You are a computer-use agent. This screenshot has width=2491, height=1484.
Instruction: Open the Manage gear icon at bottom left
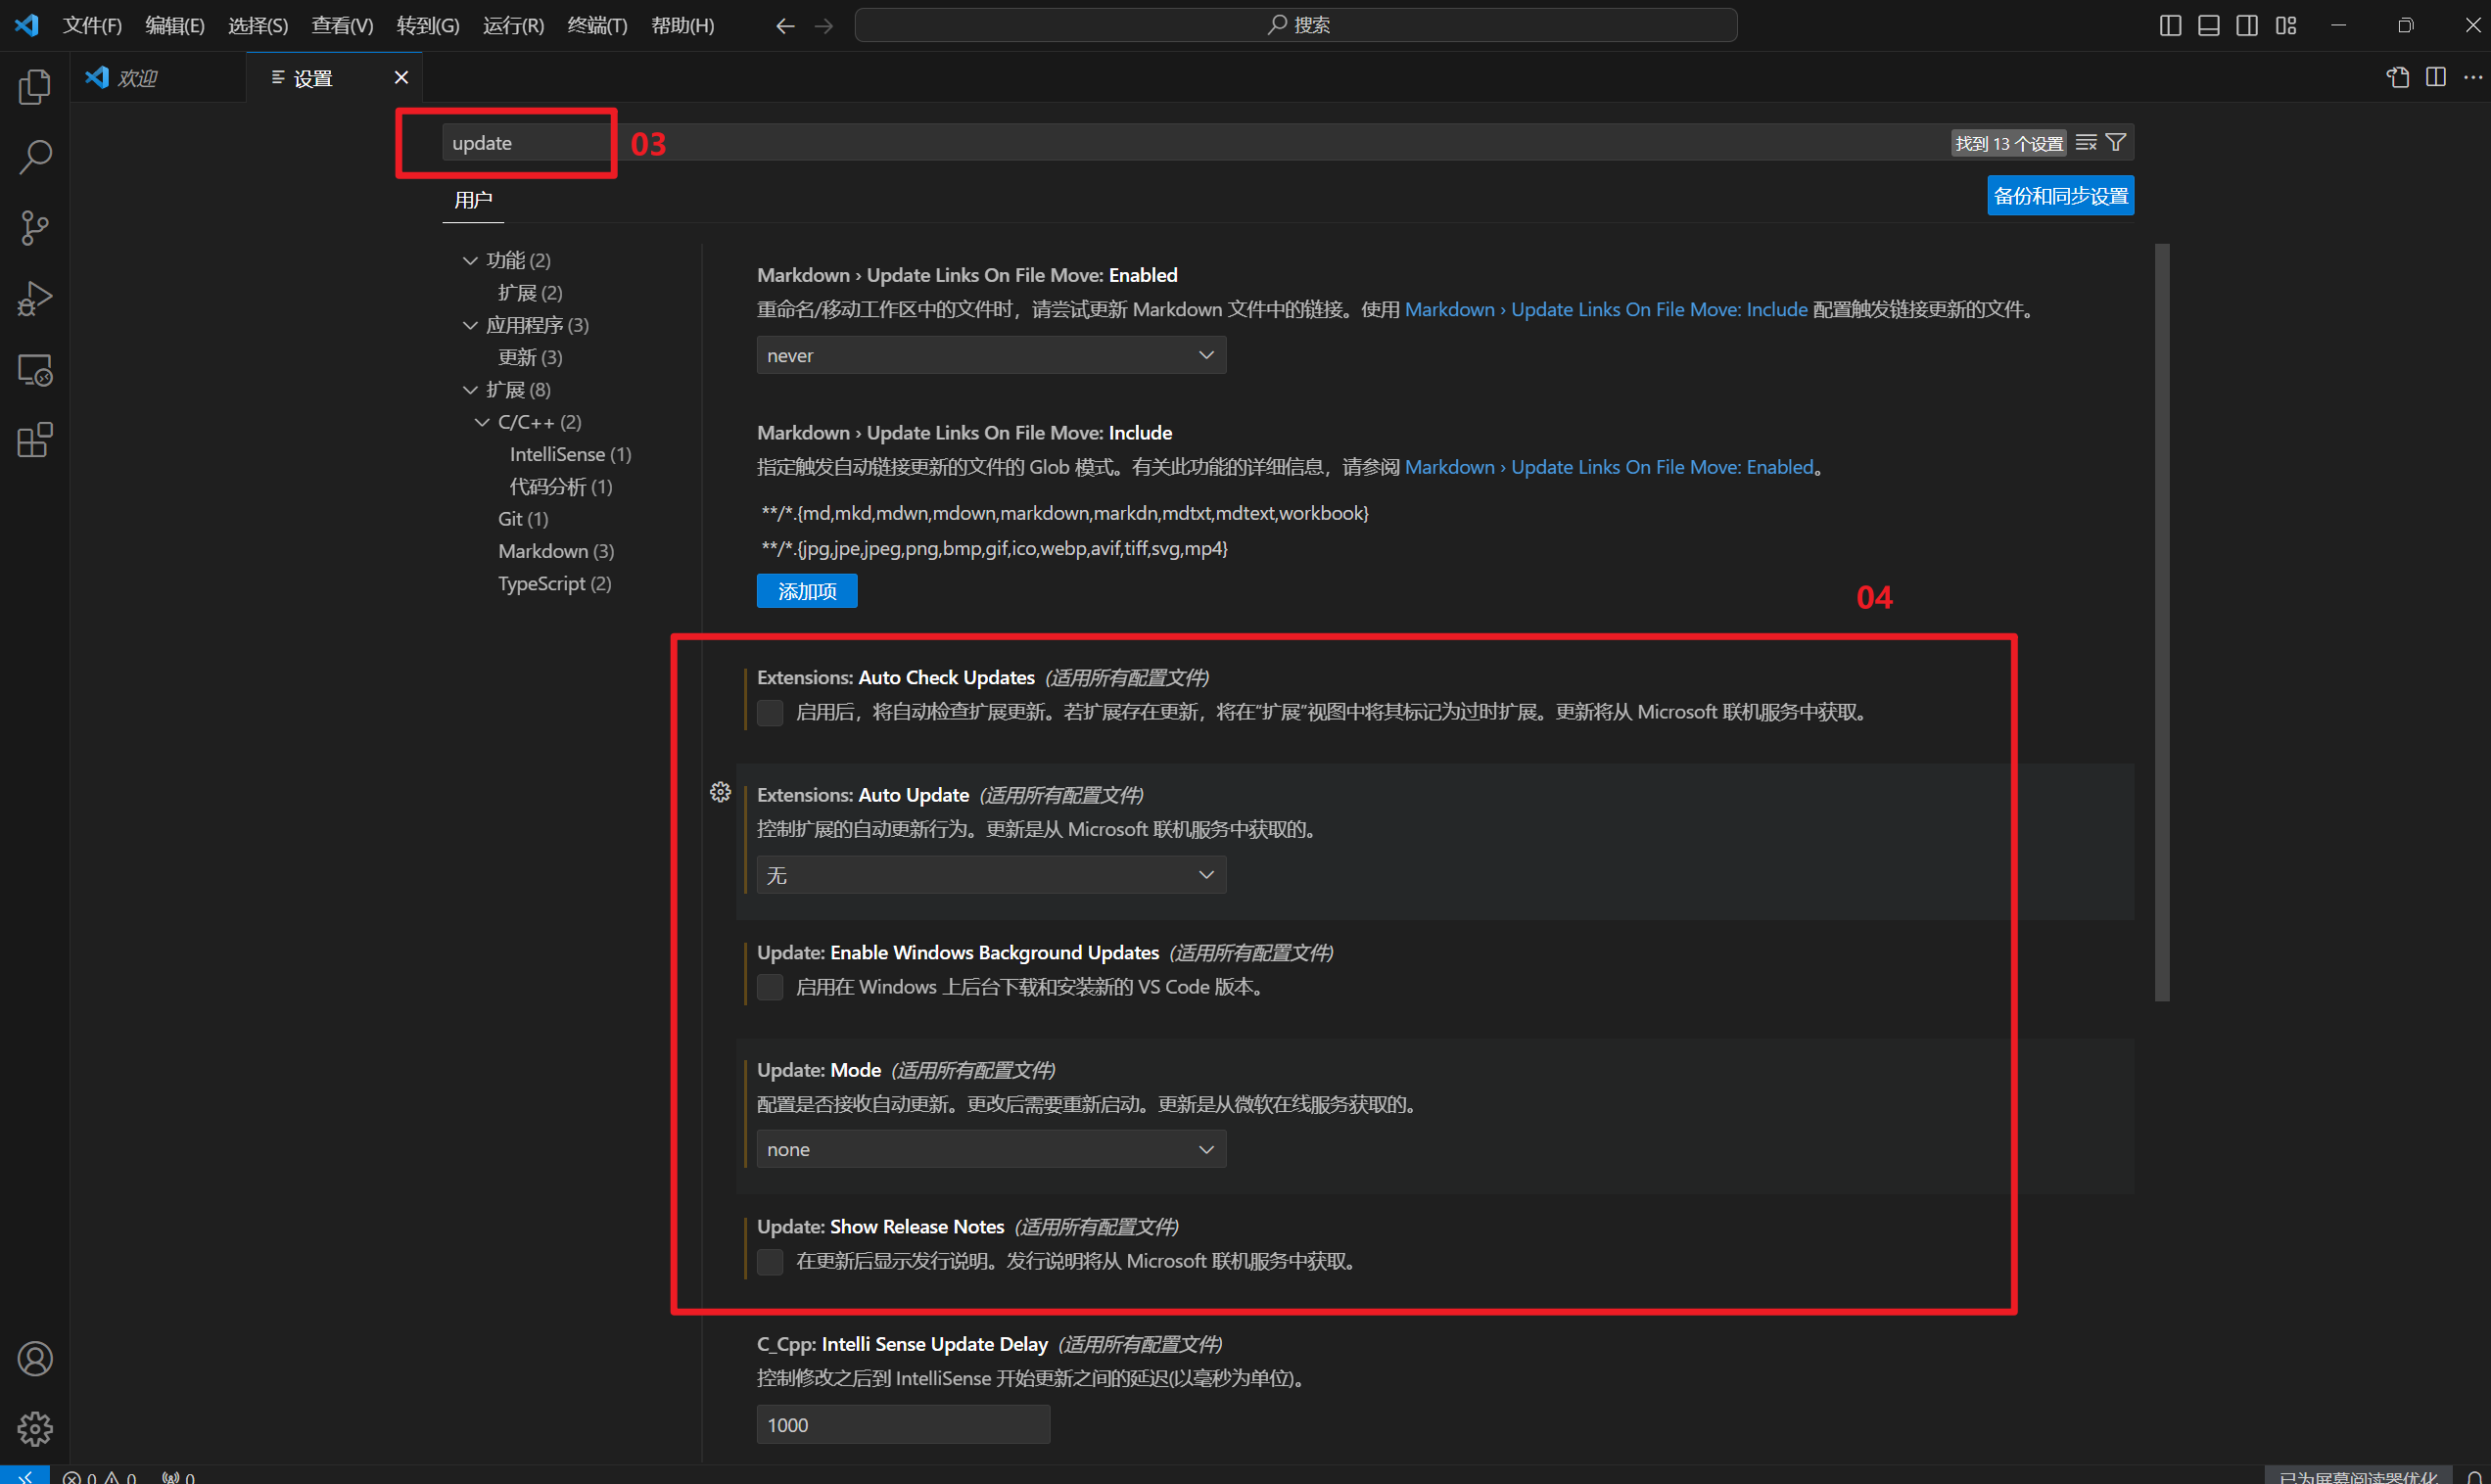pos(35,1429)
